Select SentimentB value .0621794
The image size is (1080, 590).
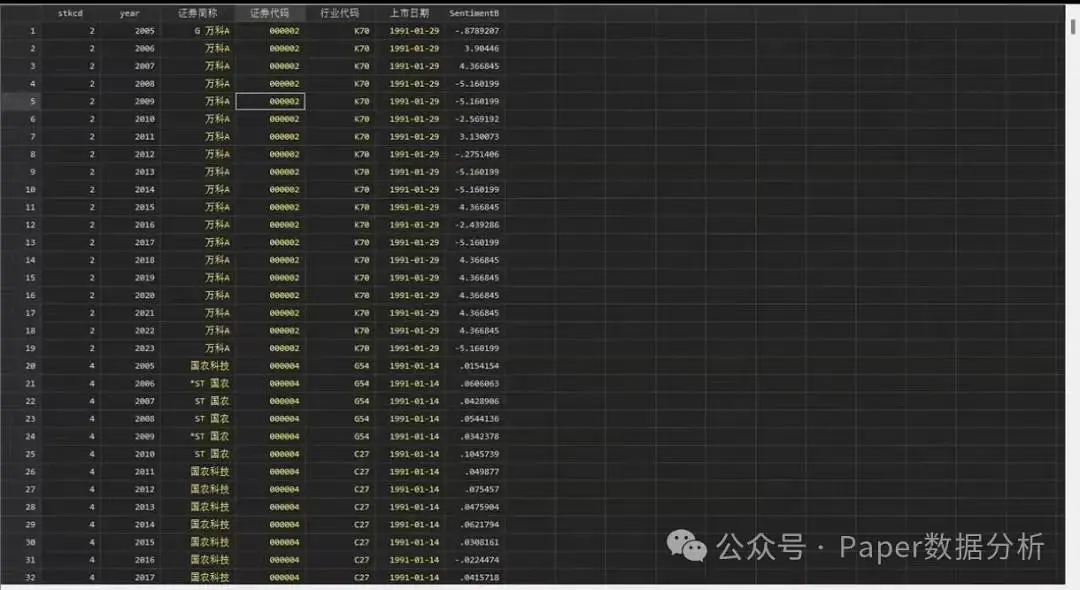click(479, 525)
